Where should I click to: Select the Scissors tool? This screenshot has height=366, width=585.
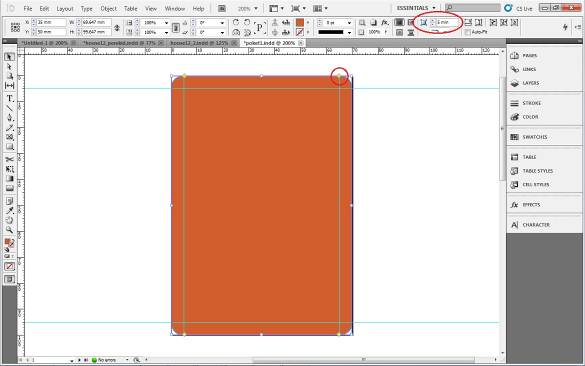[9, 160]
